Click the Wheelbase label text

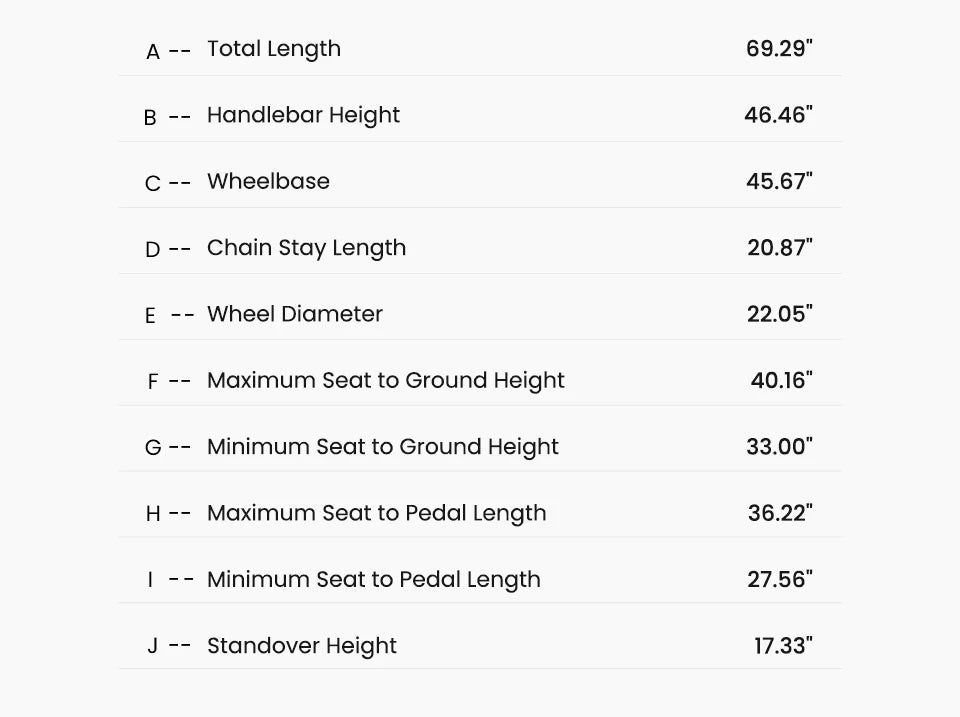(x=268, y=181)
